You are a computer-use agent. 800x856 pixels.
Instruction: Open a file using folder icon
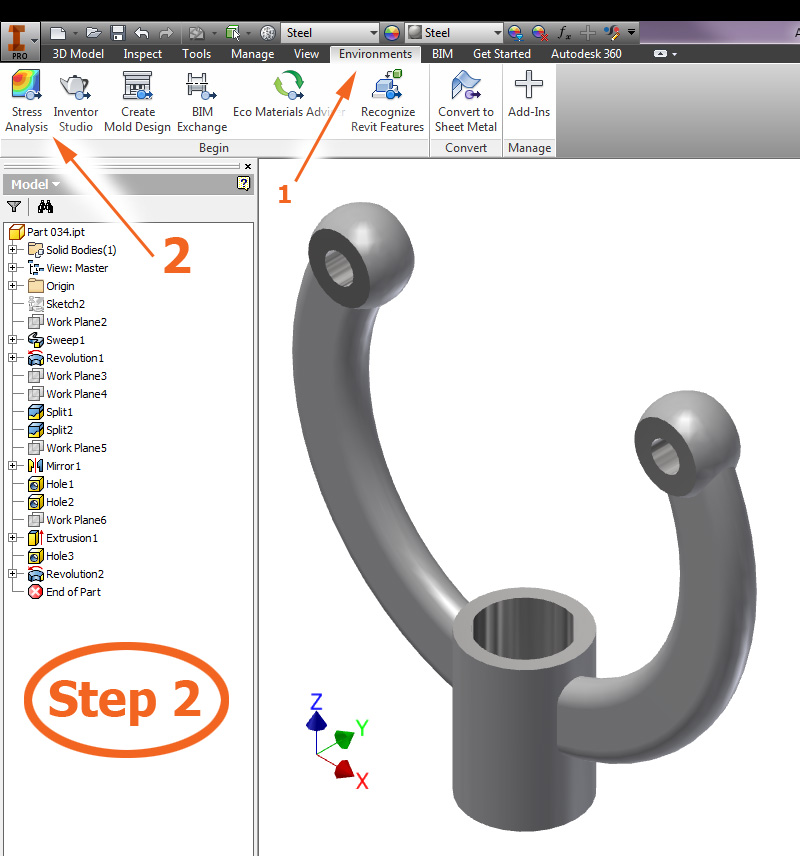pyautogui.click(x=93, y=33)
